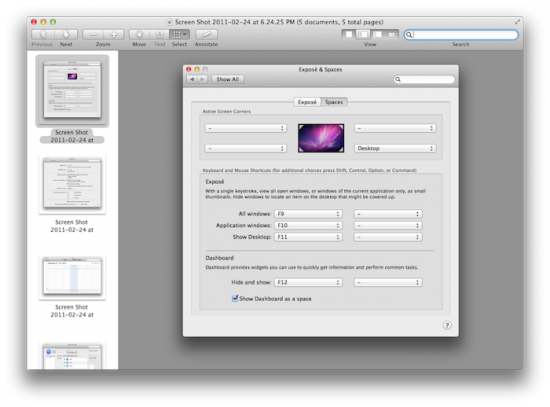
Task: Open the Application windows F10 dropdown
Action: tap(308, 226)
